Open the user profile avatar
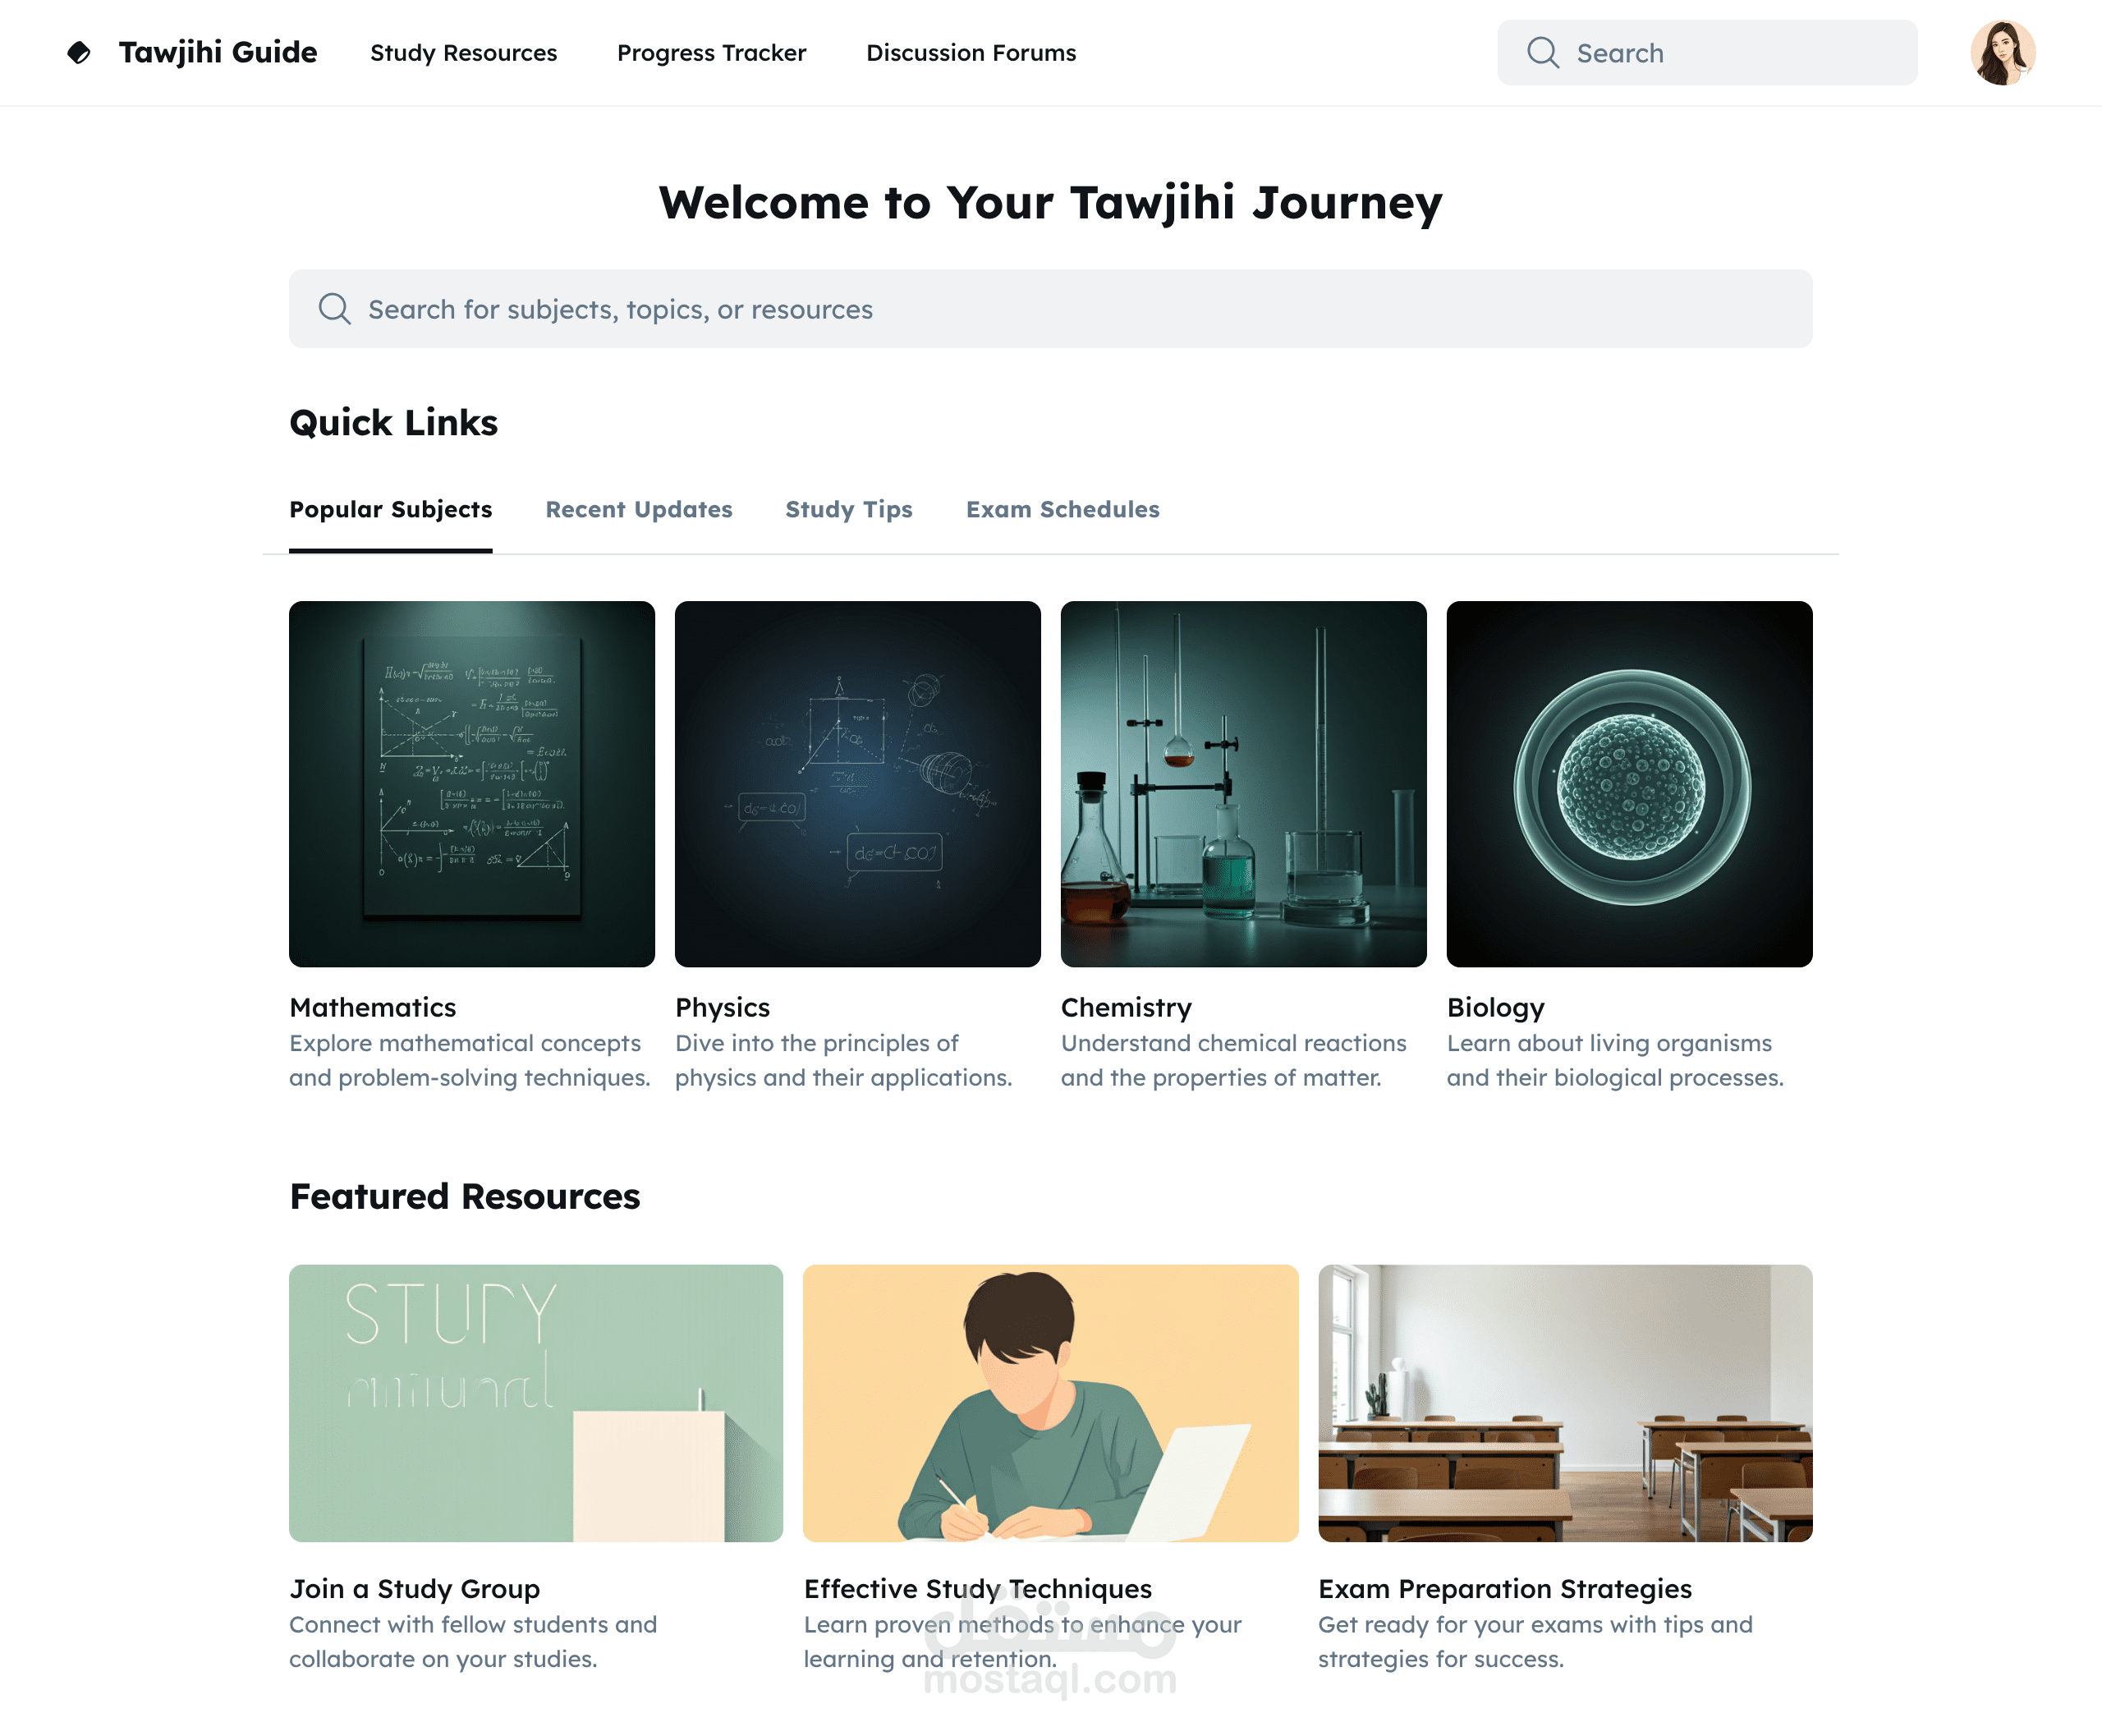 coord(2003,52)
